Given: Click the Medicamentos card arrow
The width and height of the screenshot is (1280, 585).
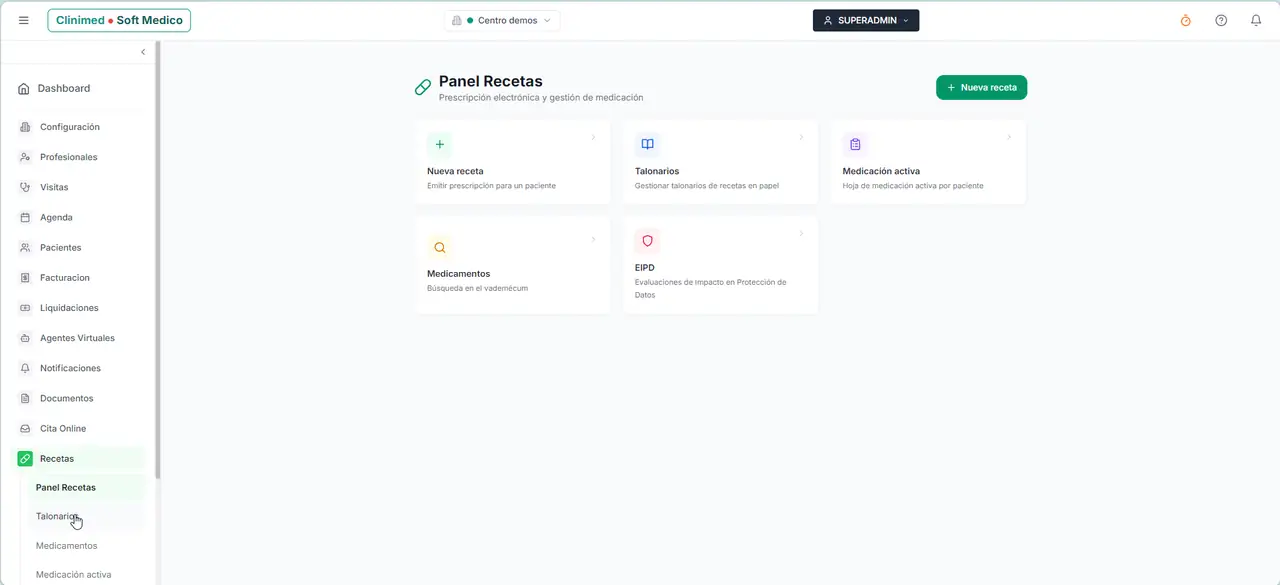Looking at the screenshot, I should [593, 239].
